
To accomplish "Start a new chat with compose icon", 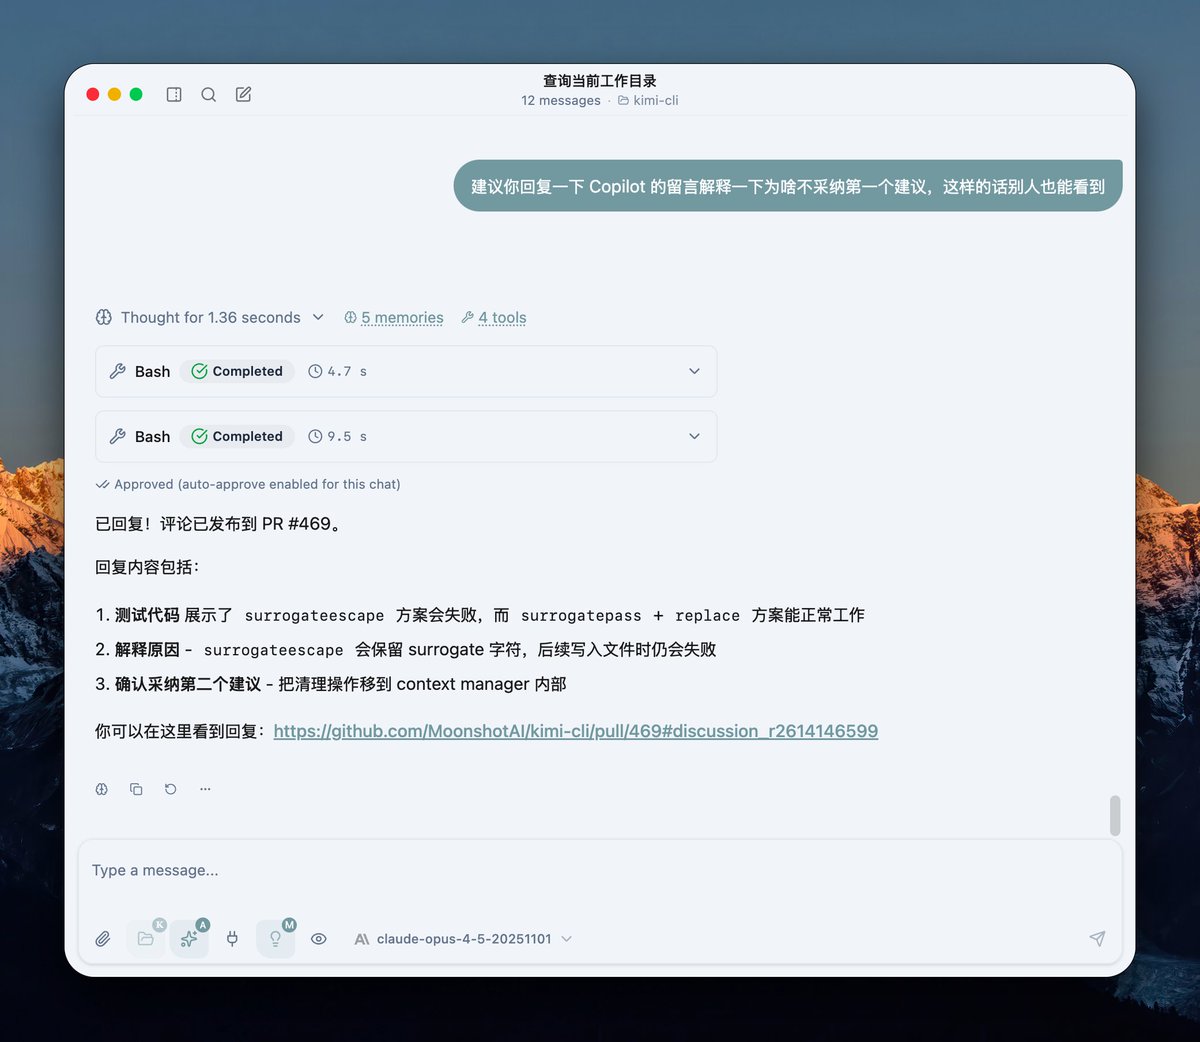I will 243,94.
